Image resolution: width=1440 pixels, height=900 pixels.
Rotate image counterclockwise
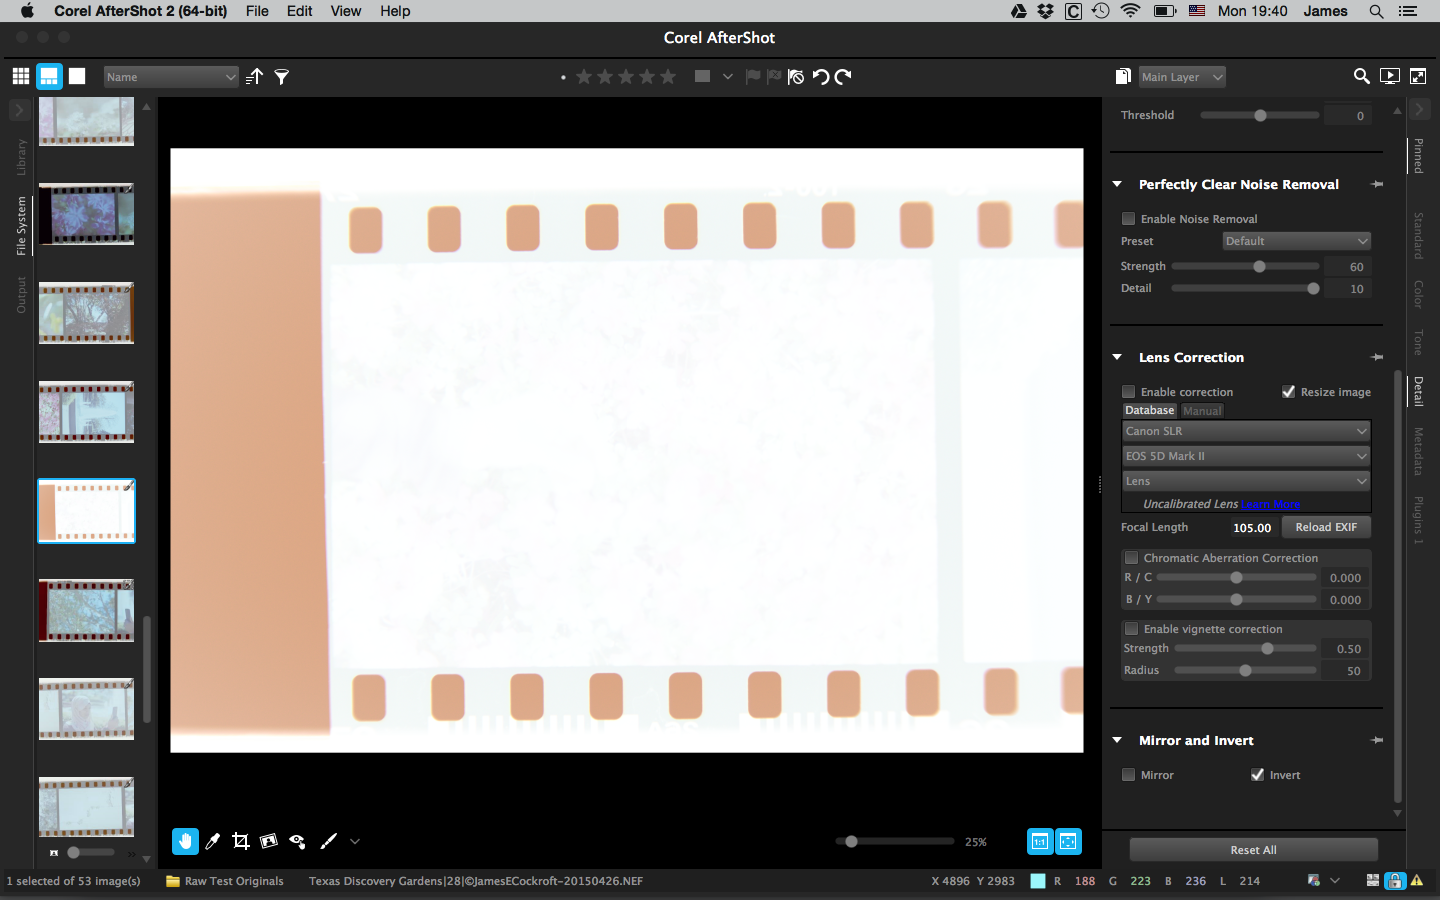820,76
